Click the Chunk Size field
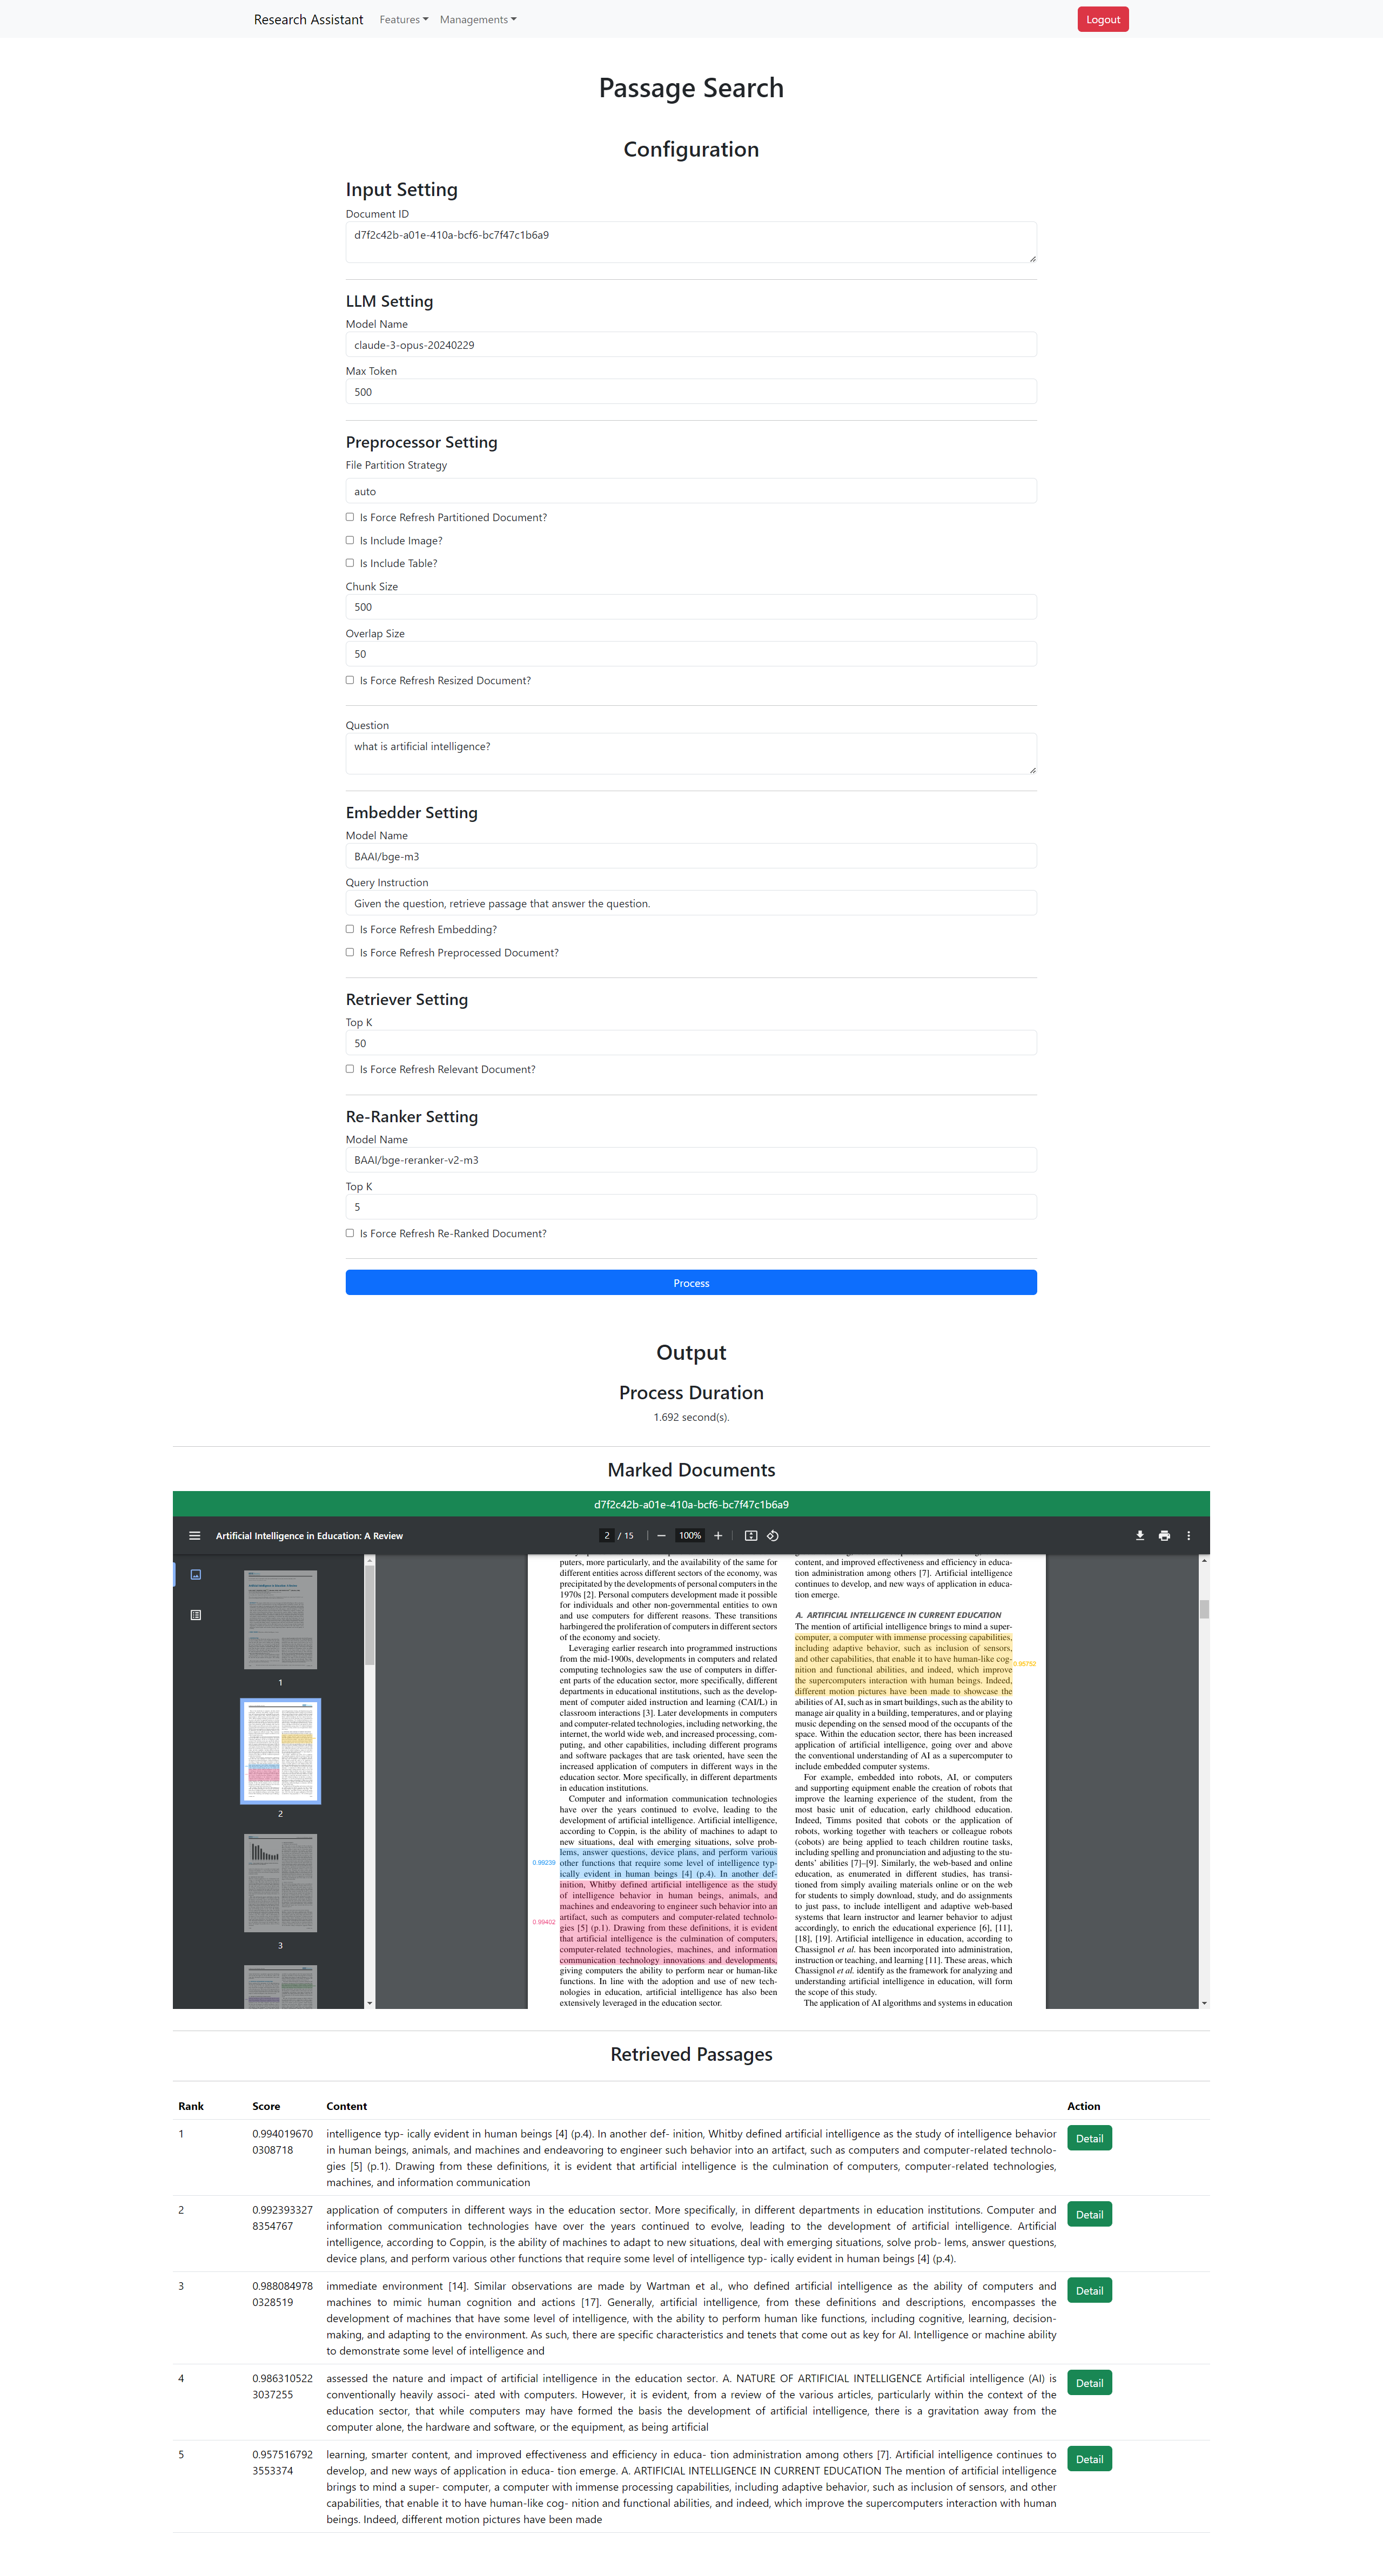Image resolution: width=1383 pixels, height=2576 pixels. pyautogui.click(x=691, y=607)
